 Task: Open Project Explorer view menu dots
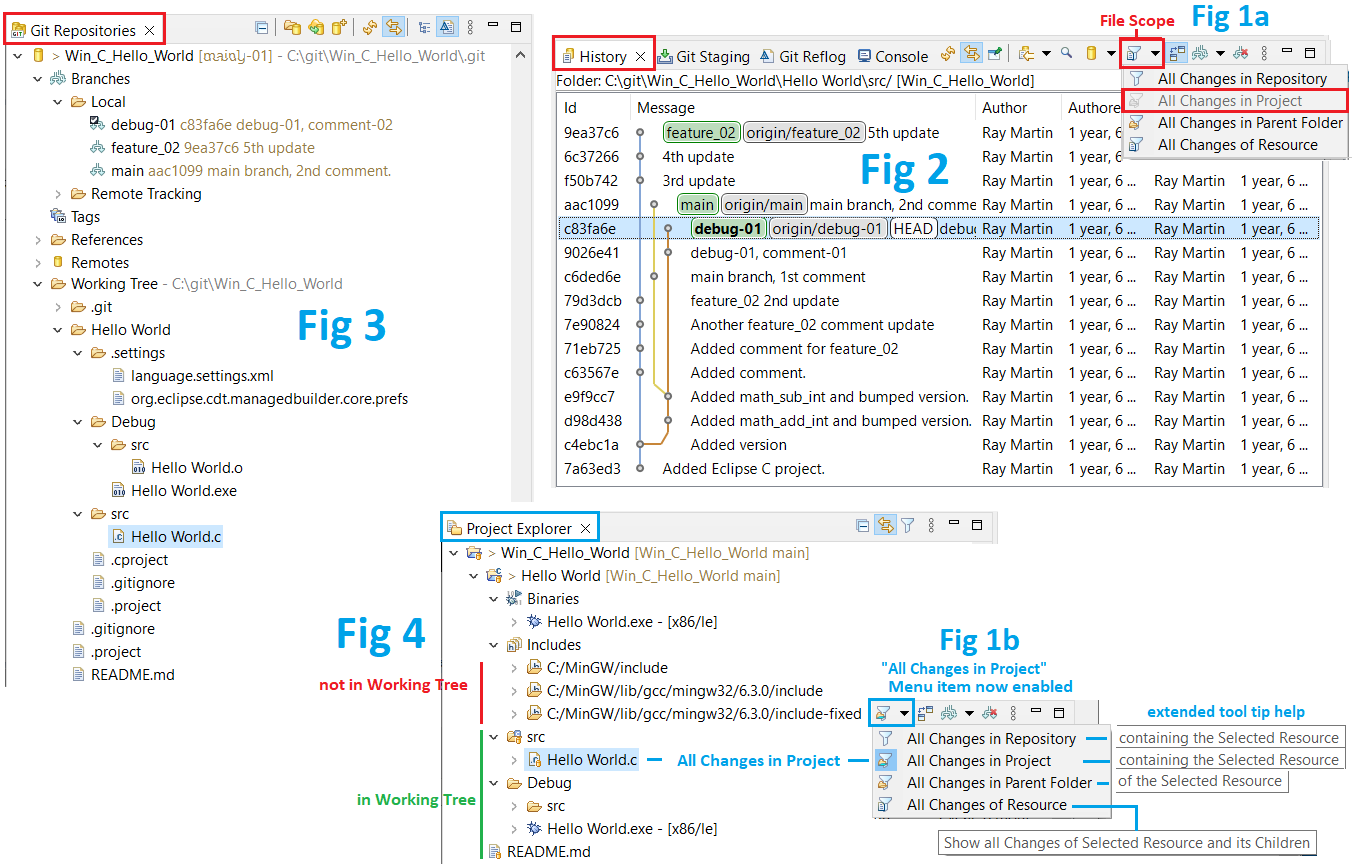click(931, 525)
